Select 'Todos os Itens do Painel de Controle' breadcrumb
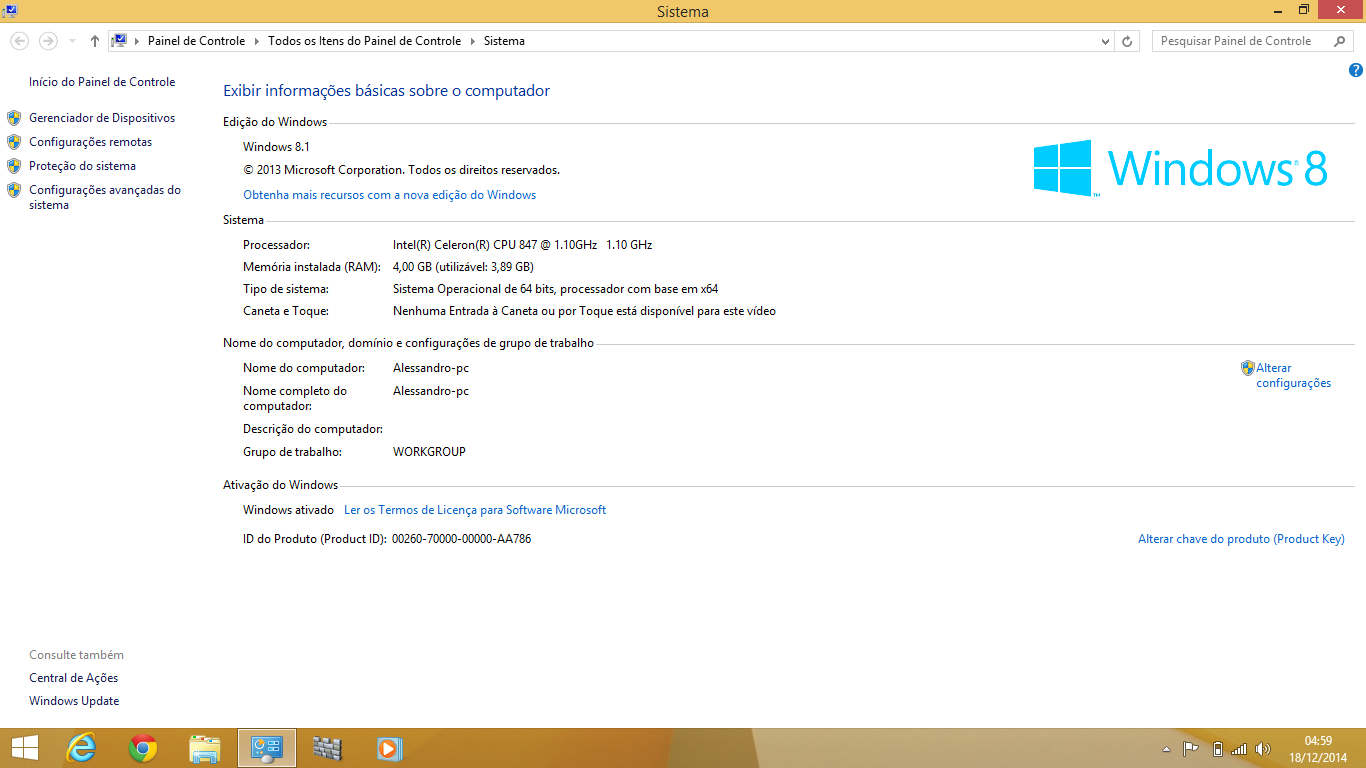The width and height of the screenshot is (1366, 768). point(364,41)
